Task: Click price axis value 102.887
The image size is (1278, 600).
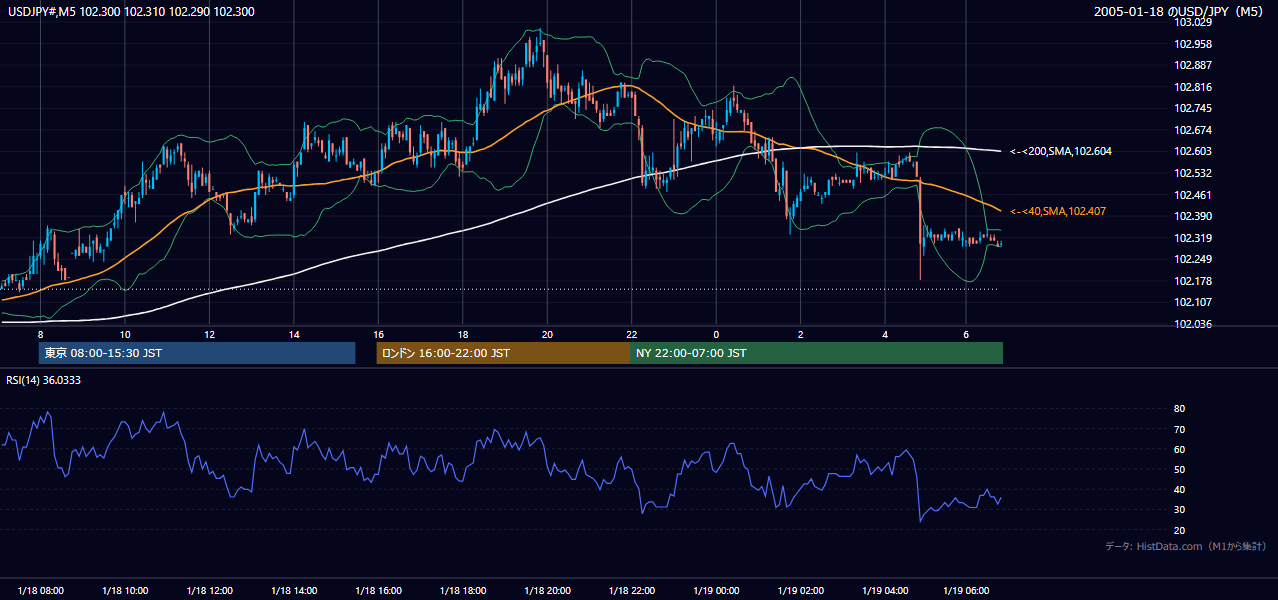Action: click(1193, 65)
